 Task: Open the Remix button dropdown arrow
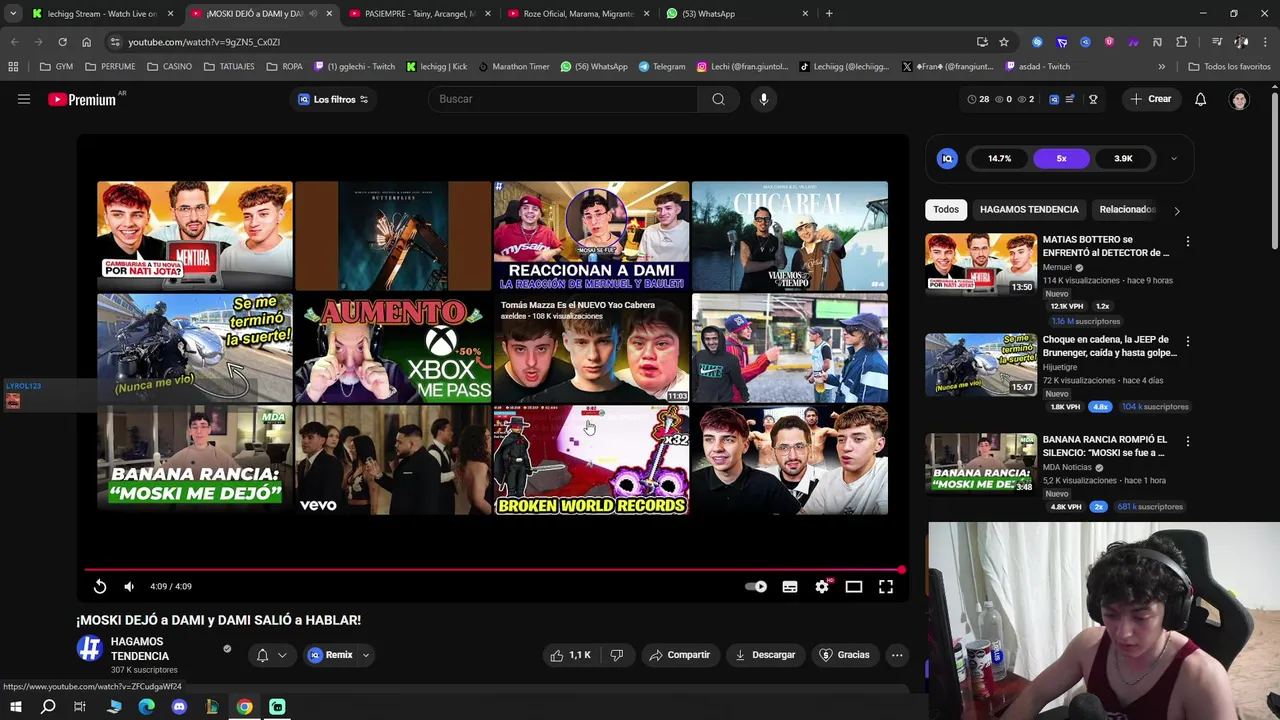[x=366, y=655]
